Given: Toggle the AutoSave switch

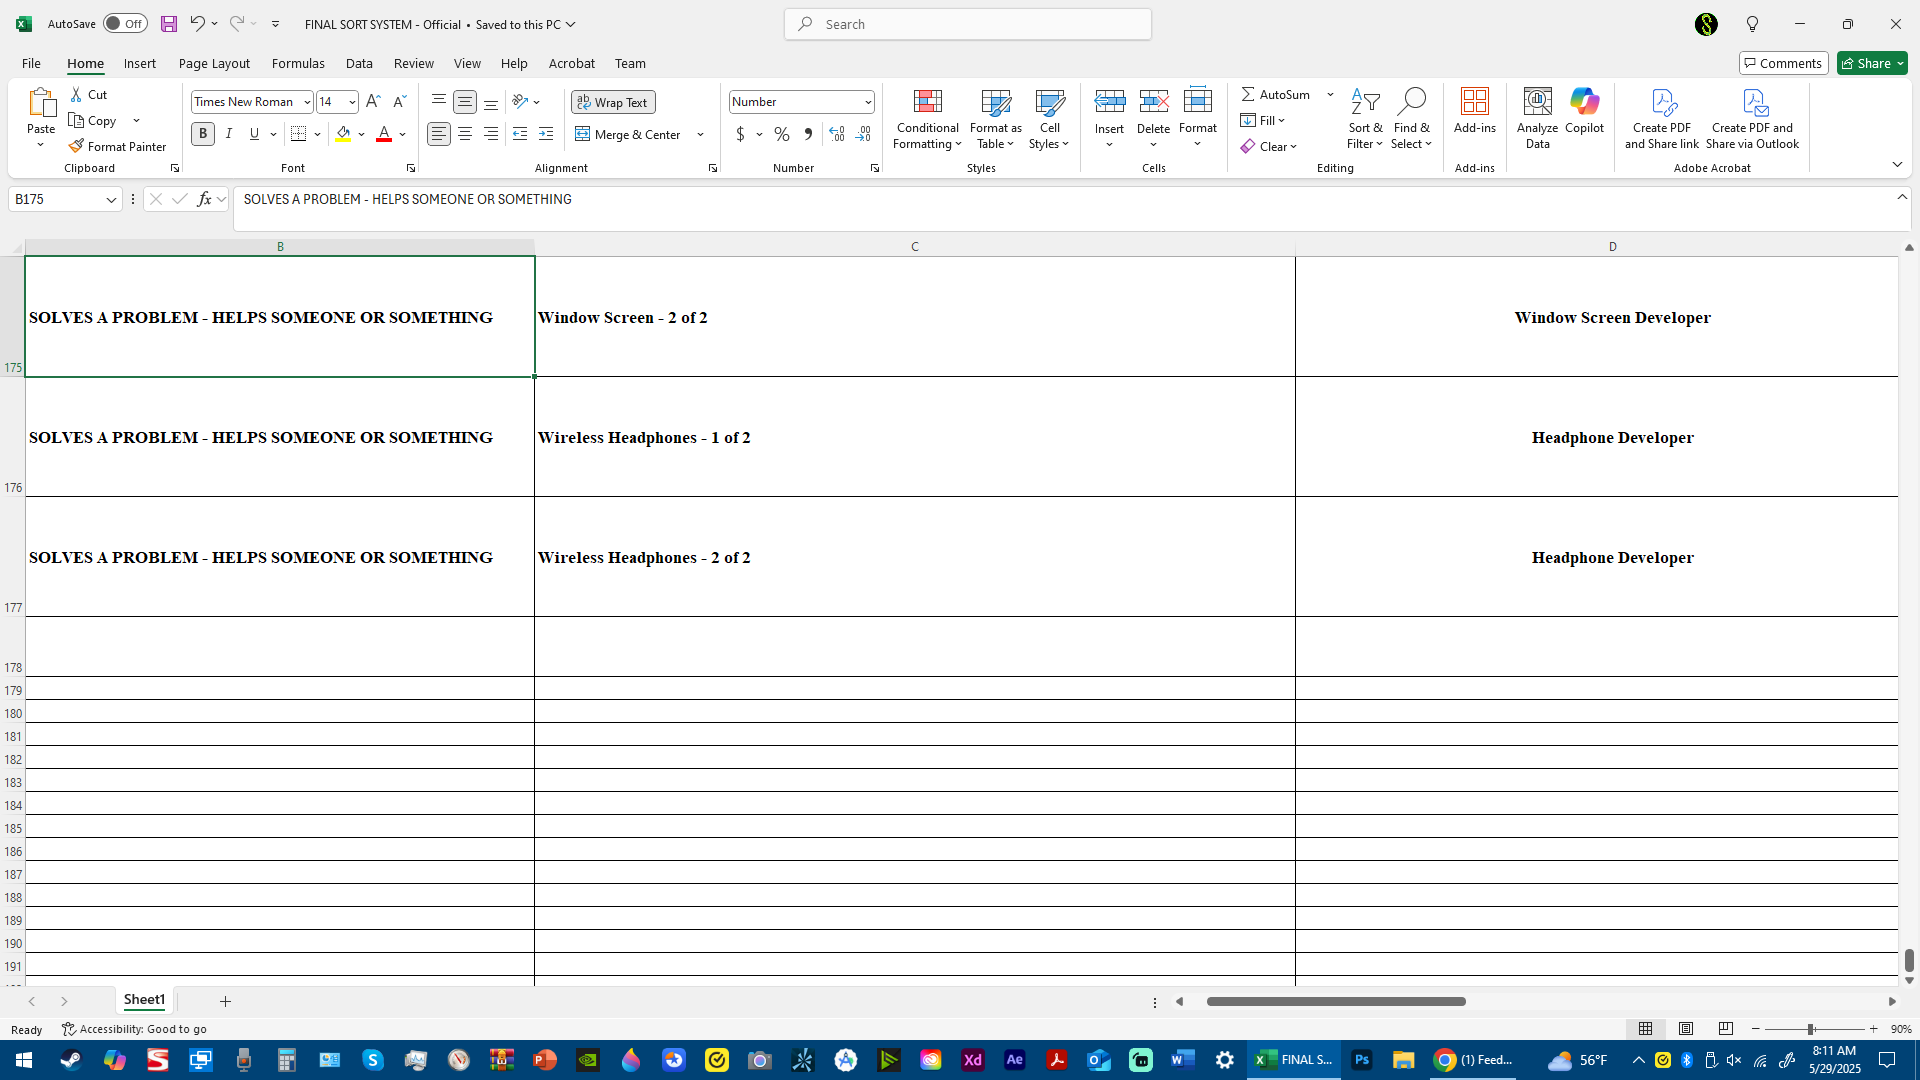Looking at the screenshot, I should click(125, 24).
